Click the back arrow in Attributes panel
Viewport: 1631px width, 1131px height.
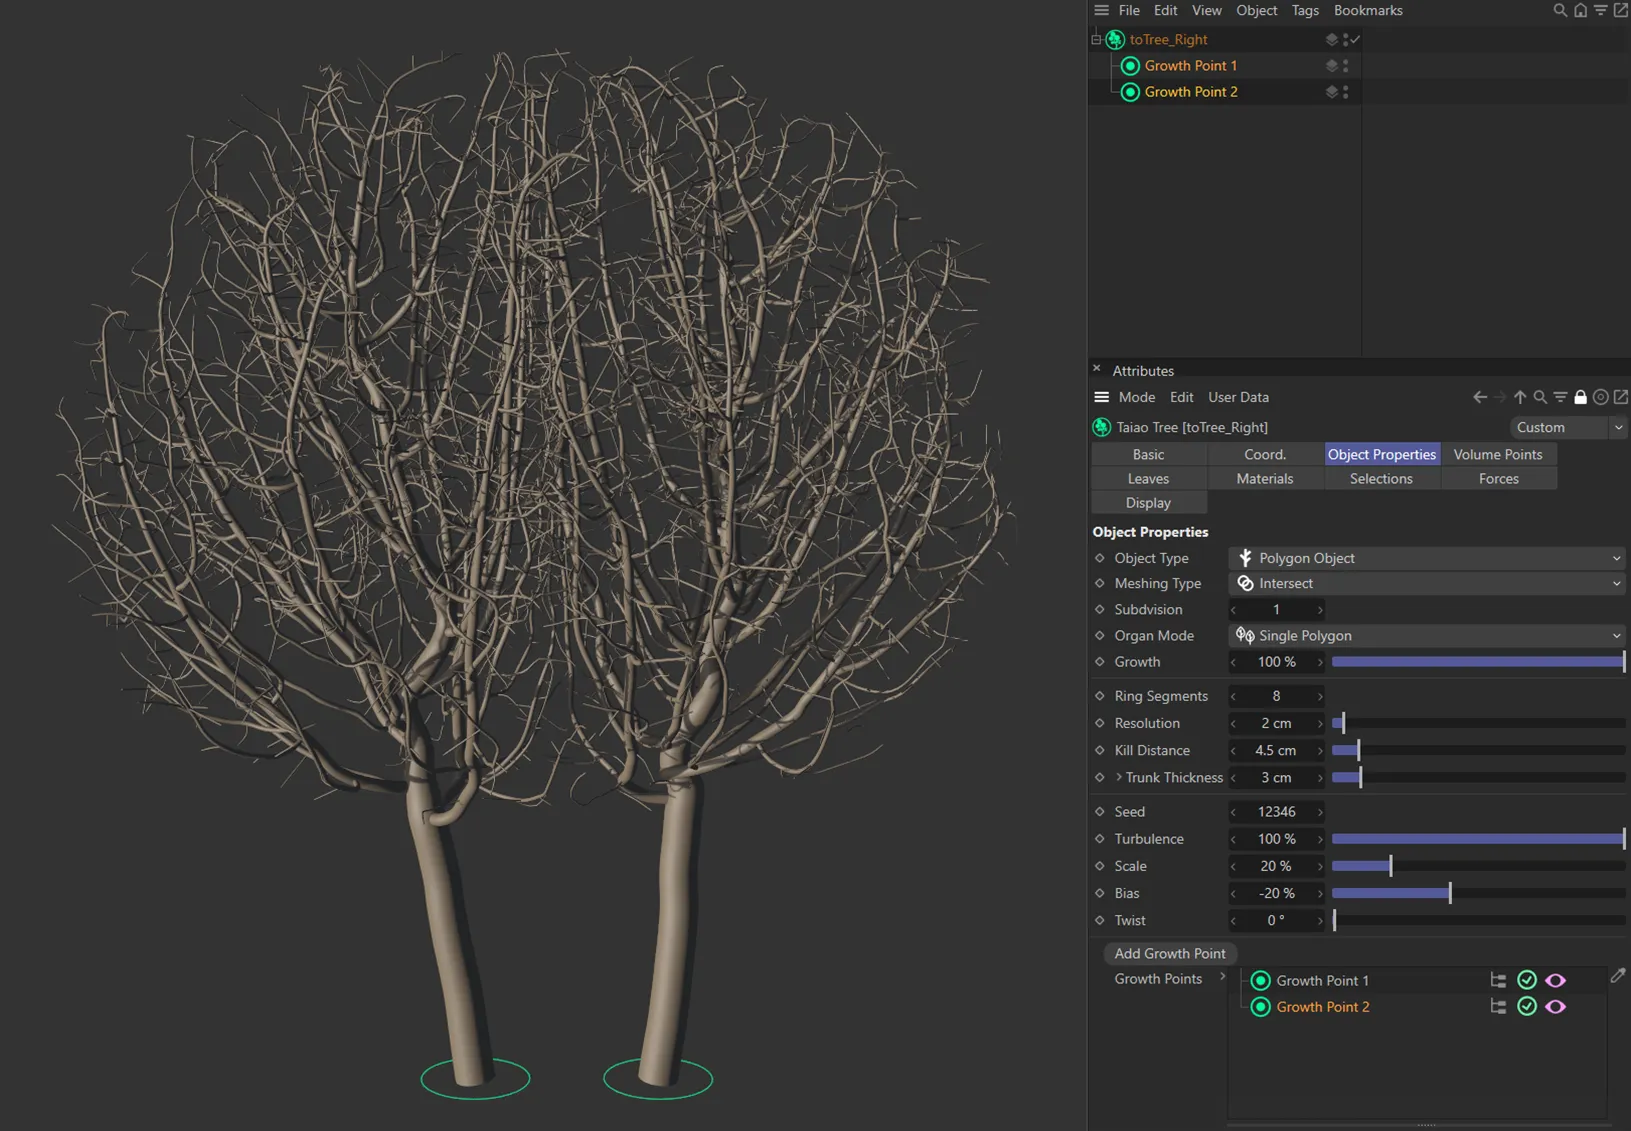click(1479, 397)
